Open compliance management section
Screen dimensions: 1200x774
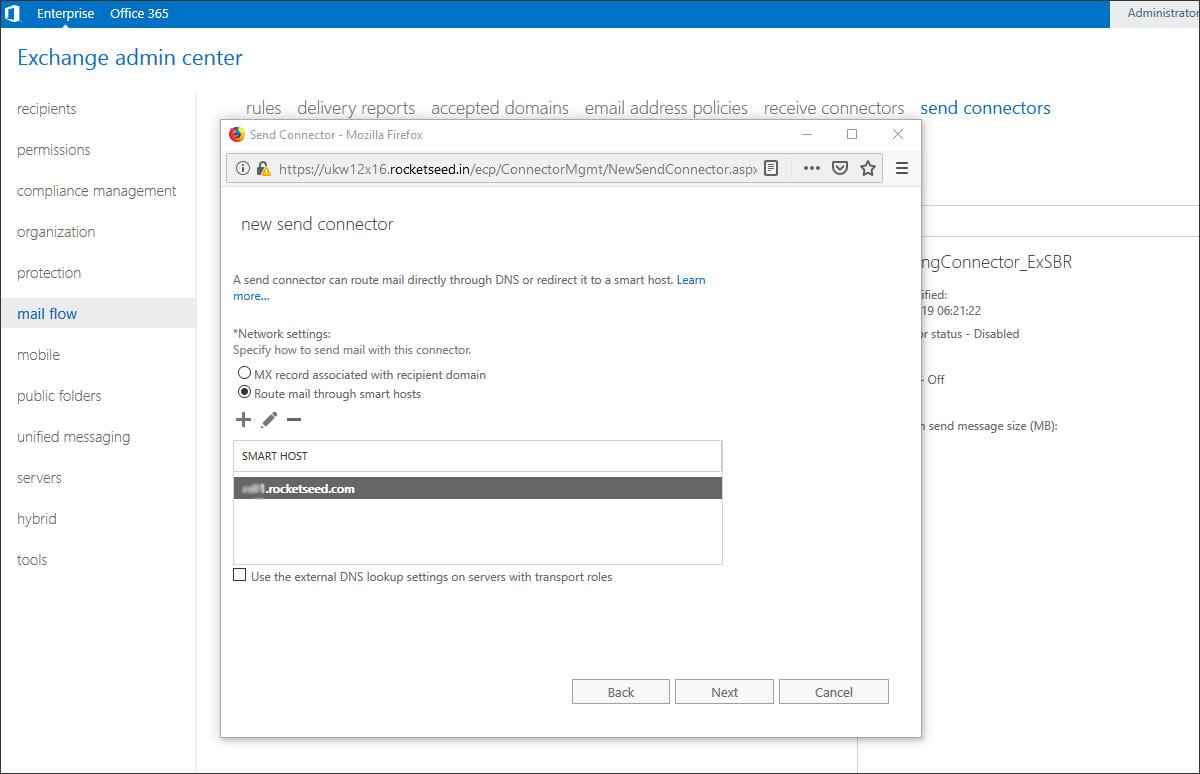pyautogui.click(x=97, y=191)
